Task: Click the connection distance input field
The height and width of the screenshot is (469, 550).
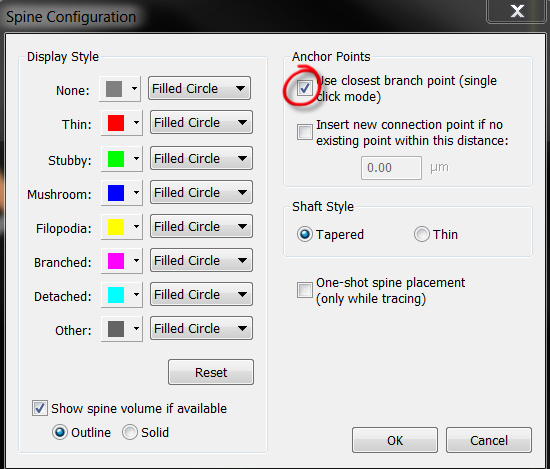Action: point(391,168)
